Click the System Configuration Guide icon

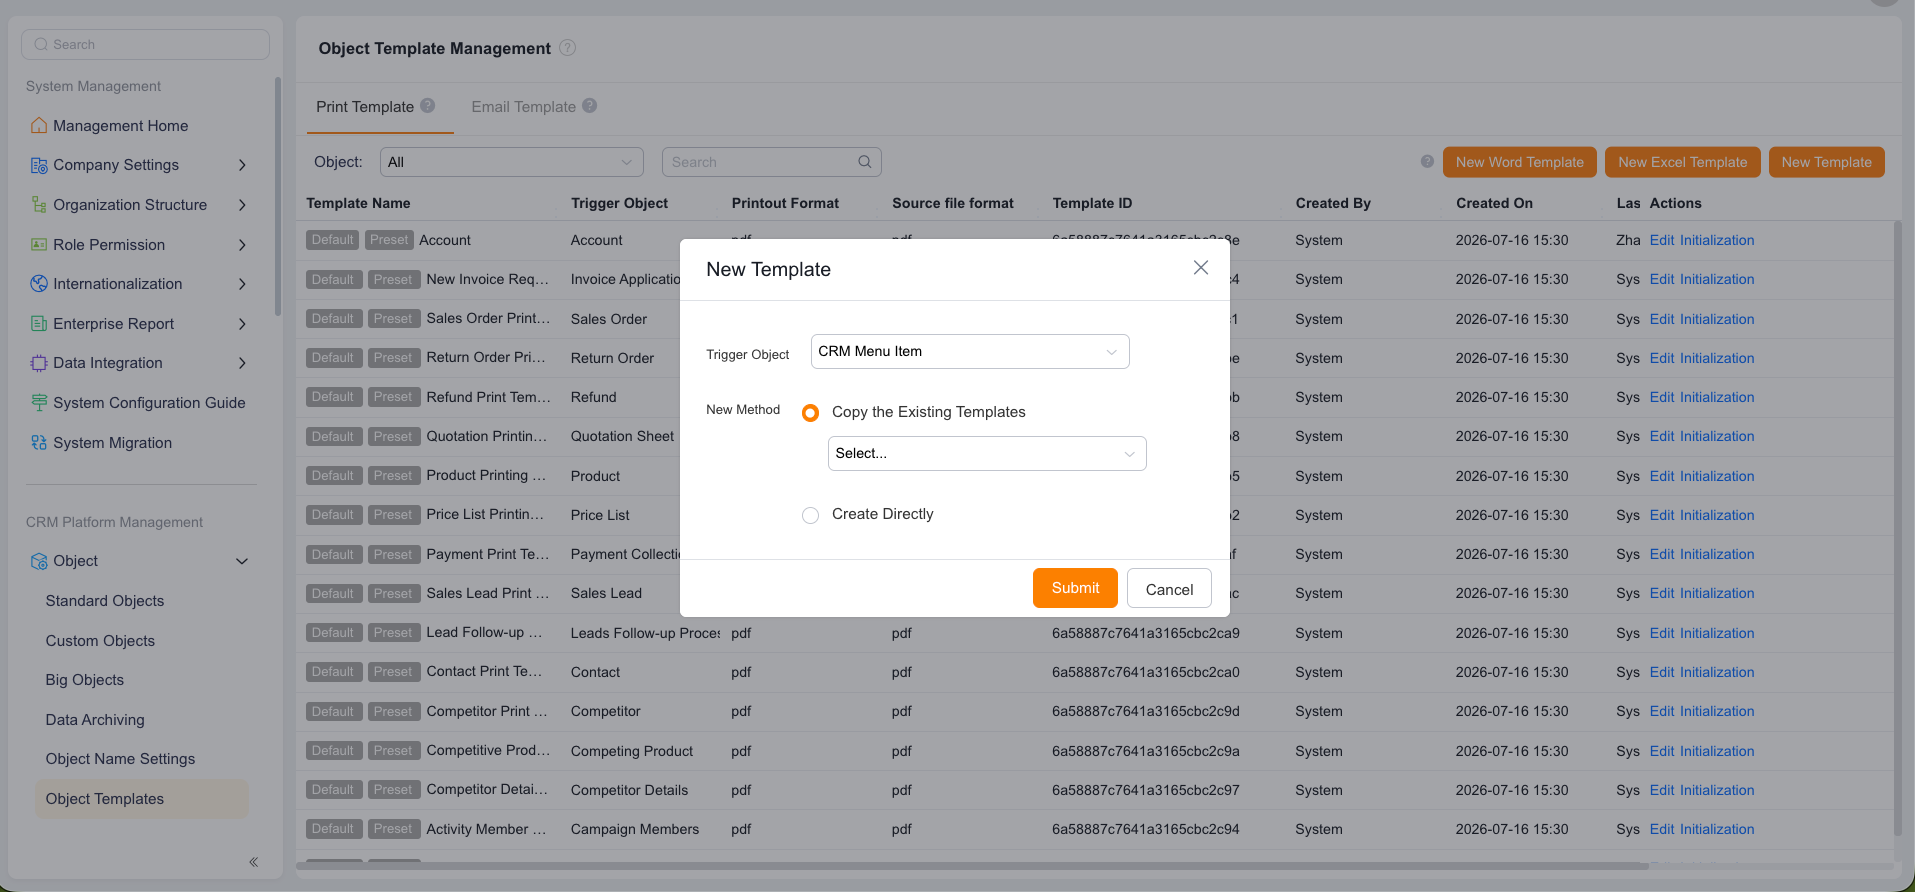[39, 403]
